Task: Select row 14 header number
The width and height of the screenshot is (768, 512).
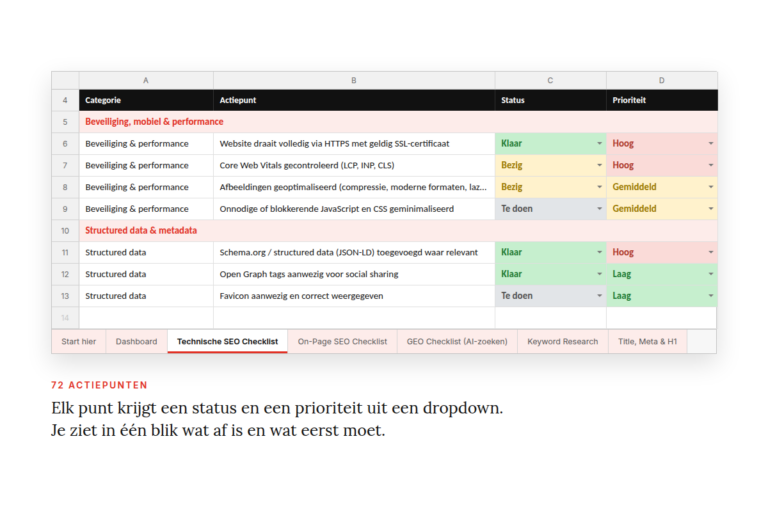Action: point(65,318)
